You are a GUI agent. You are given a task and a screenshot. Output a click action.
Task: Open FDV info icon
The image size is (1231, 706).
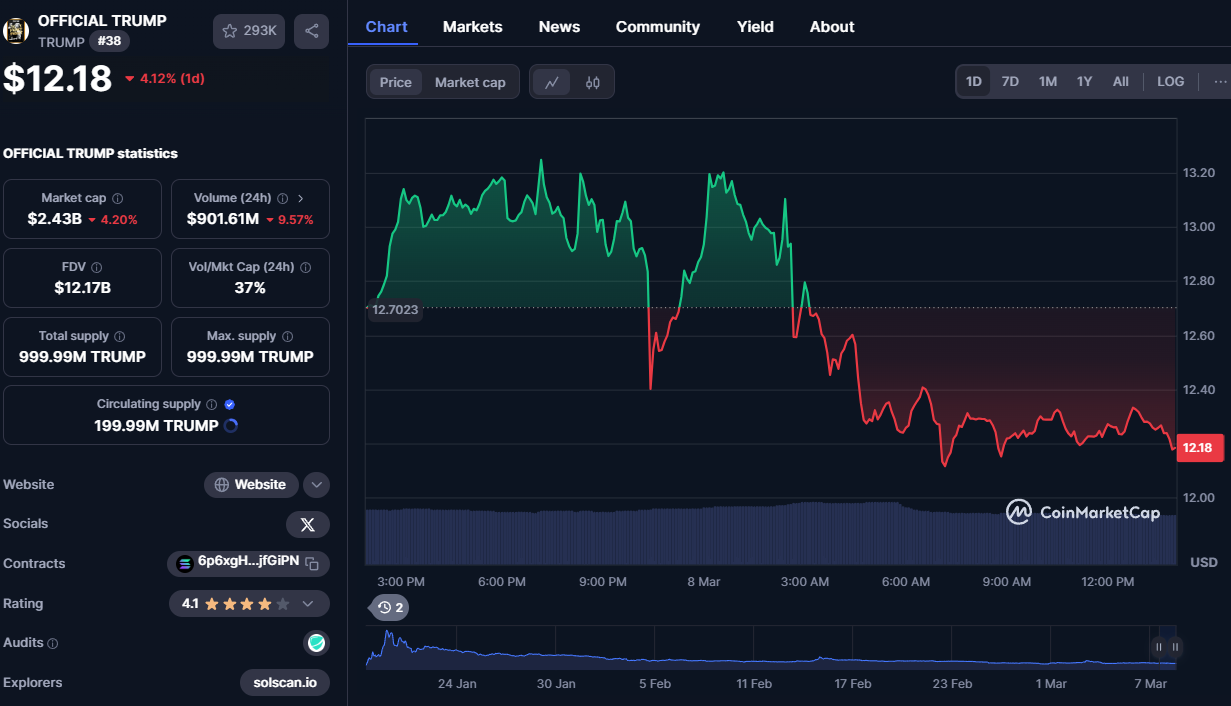pyautogui.click(x=97, y=268)
